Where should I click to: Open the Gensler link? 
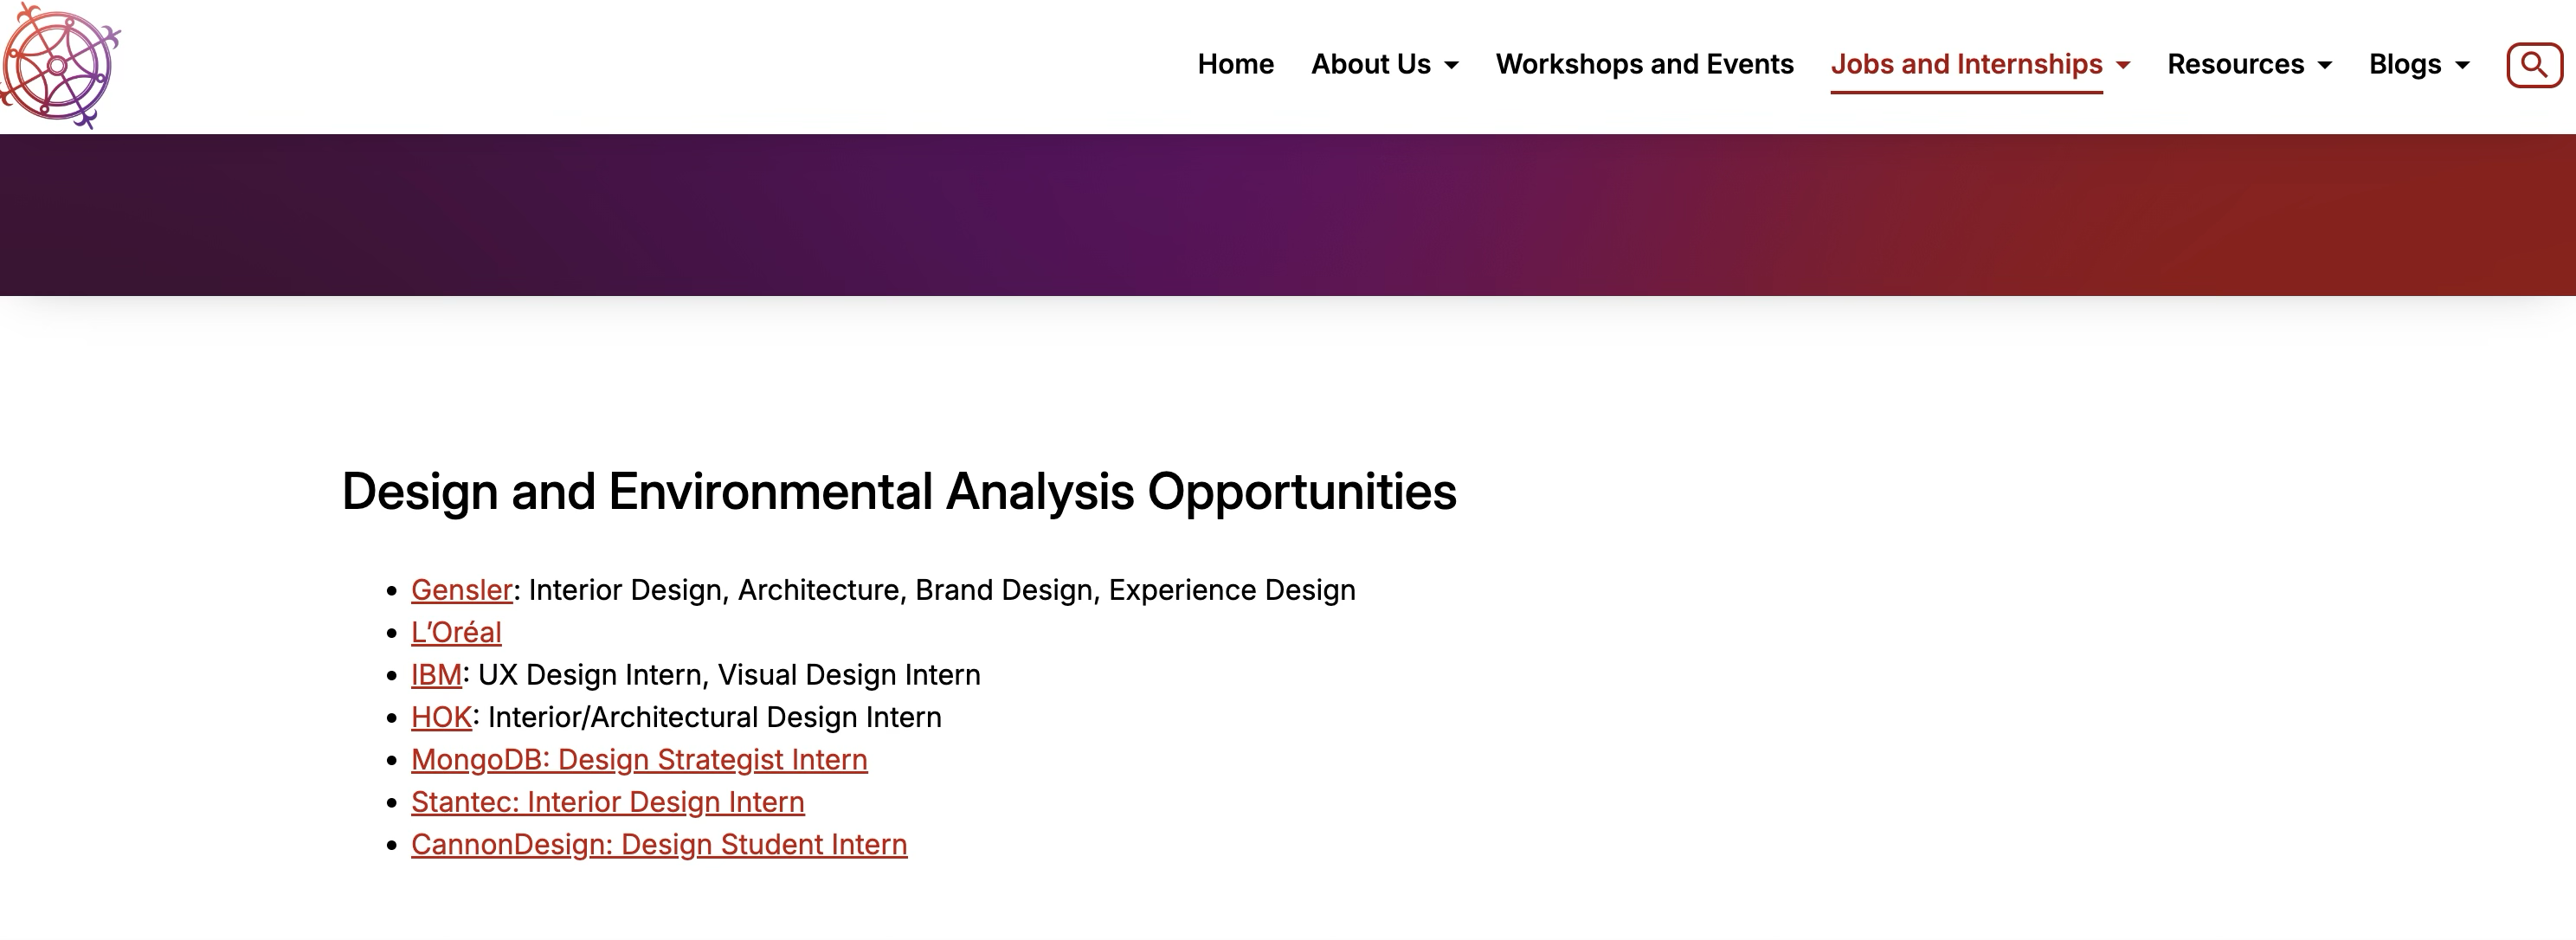(x=462, y=590)
